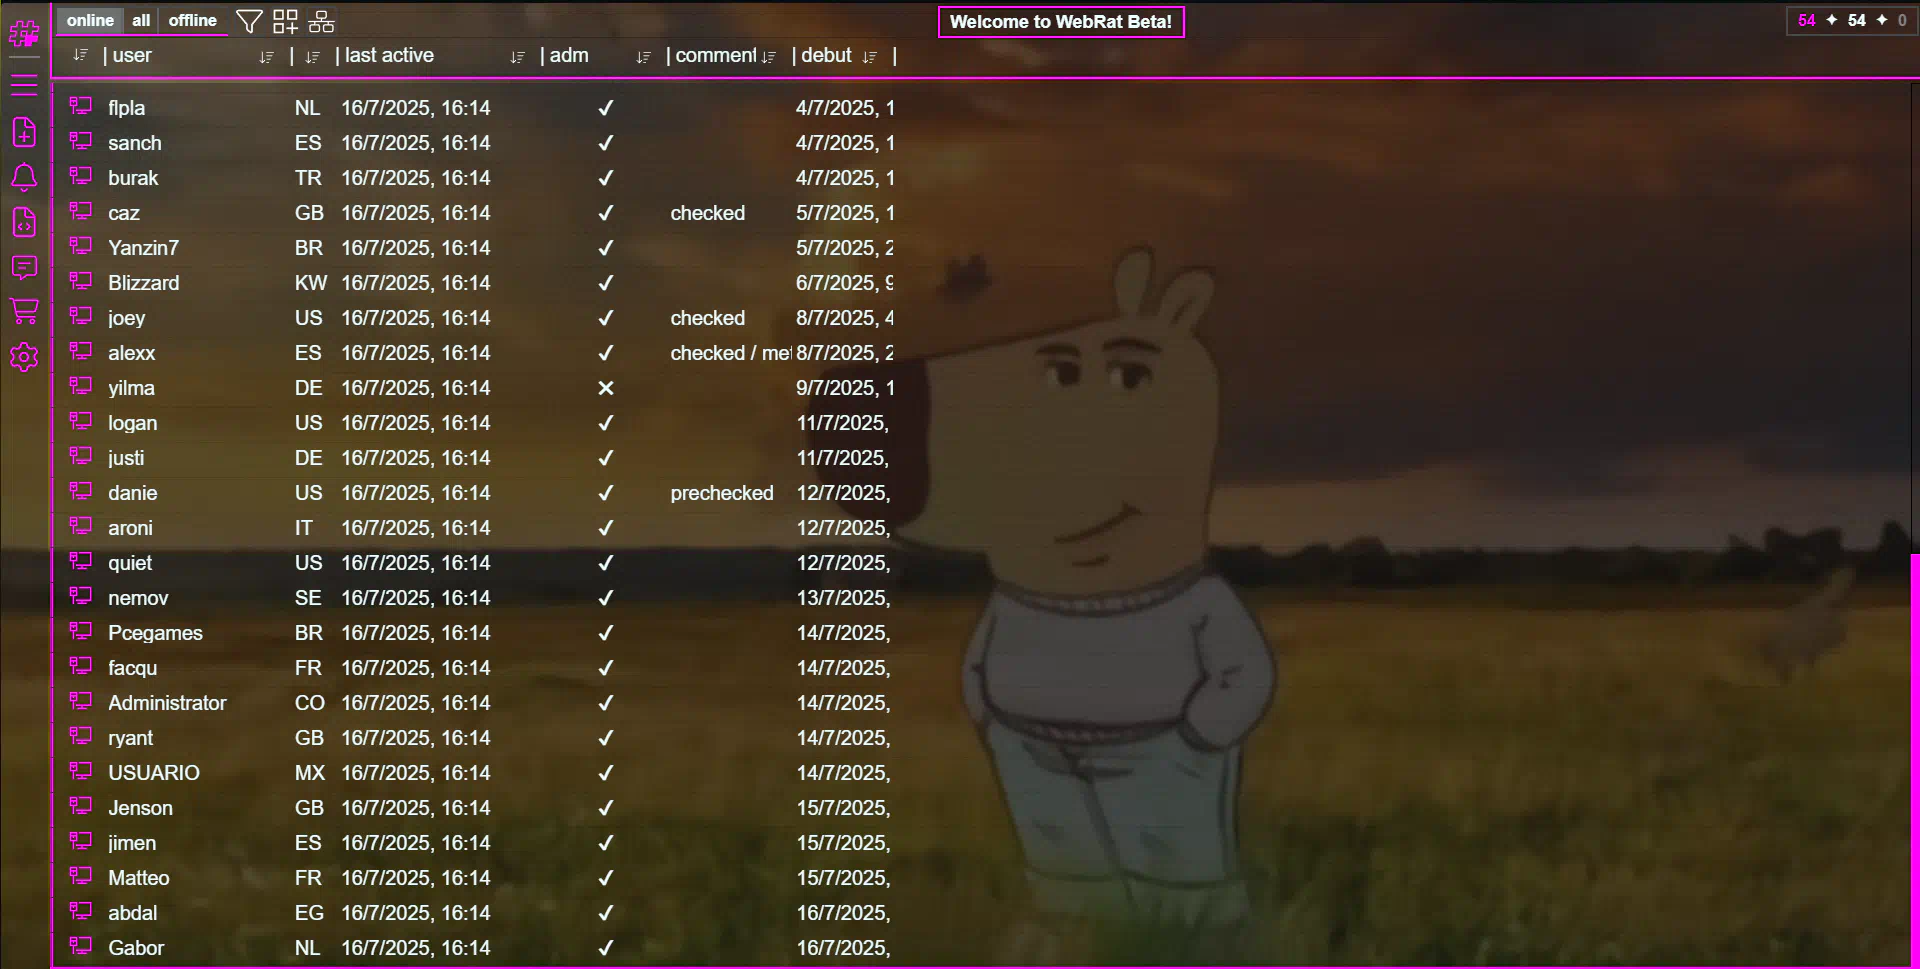The image size is (1920, 969).
Task: Click the code file icon in the sidebar
Action: tap(24, 222)
